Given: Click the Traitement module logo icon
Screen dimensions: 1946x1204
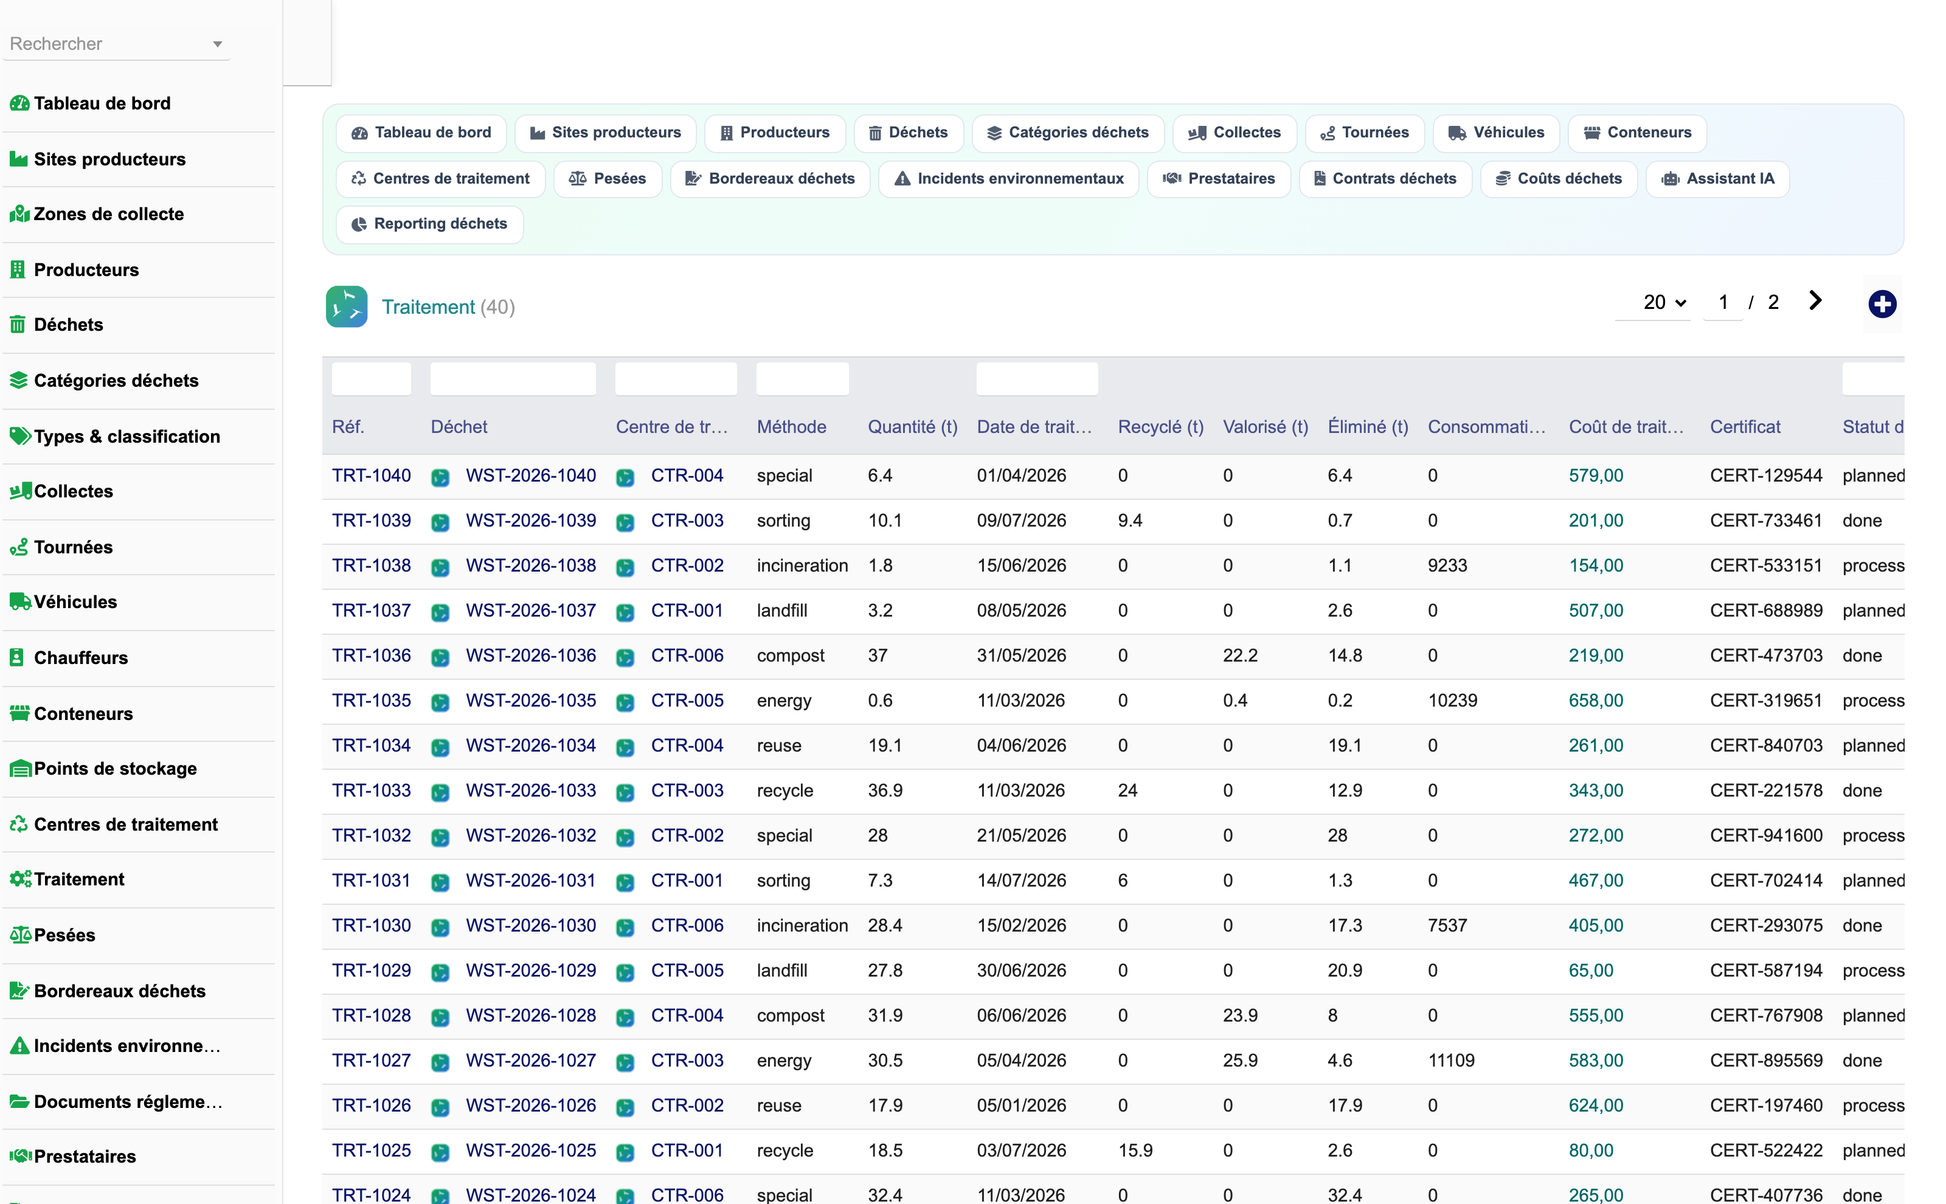Looking at the screenshot, I should pos(346,307).
